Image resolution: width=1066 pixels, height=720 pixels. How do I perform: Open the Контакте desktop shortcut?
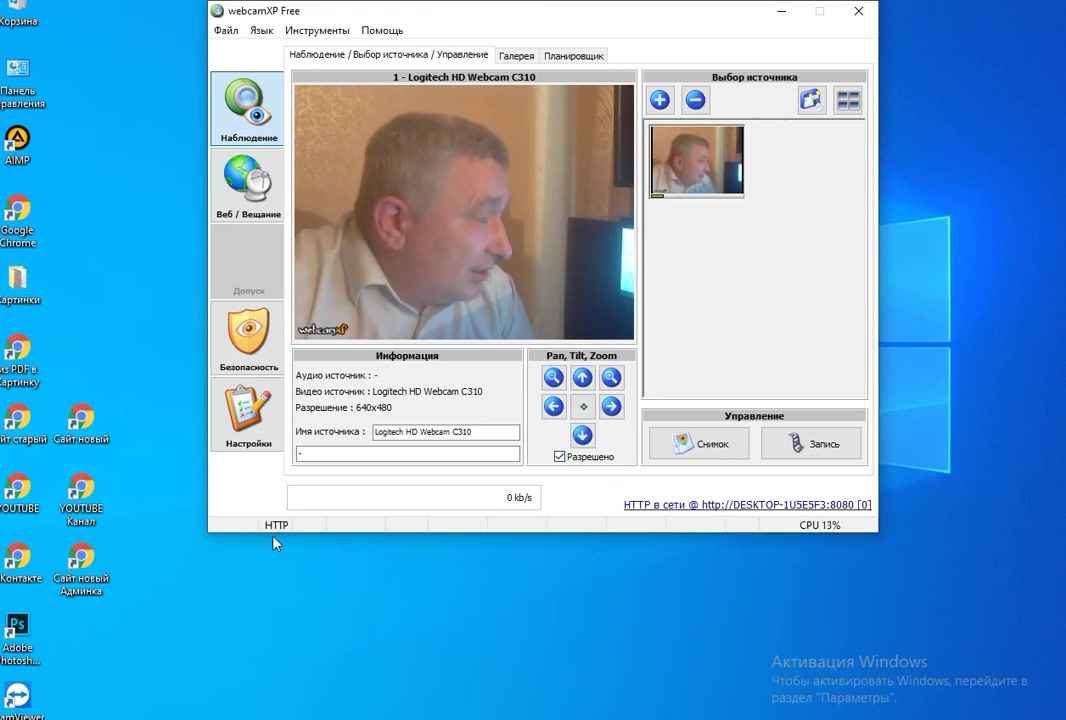[19, 564]
